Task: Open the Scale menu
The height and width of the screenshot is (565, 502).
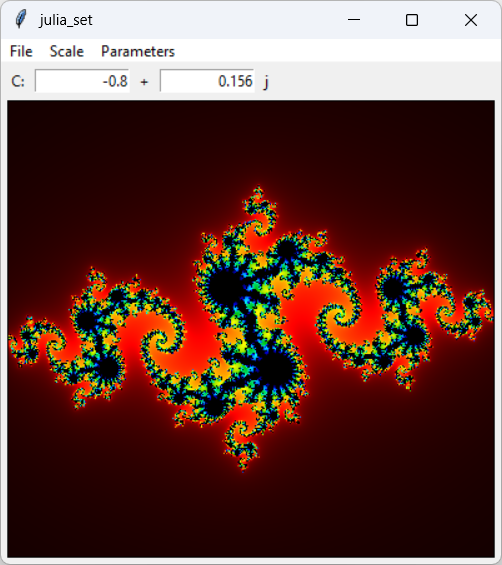Action: click(67, 51)
